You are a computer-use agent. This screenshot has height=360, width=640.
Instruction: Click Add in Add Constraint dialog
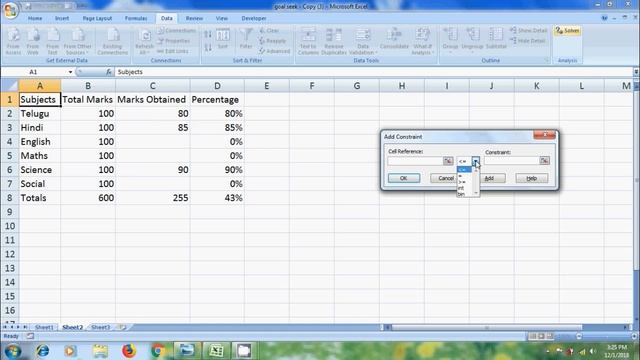[492, 178]
